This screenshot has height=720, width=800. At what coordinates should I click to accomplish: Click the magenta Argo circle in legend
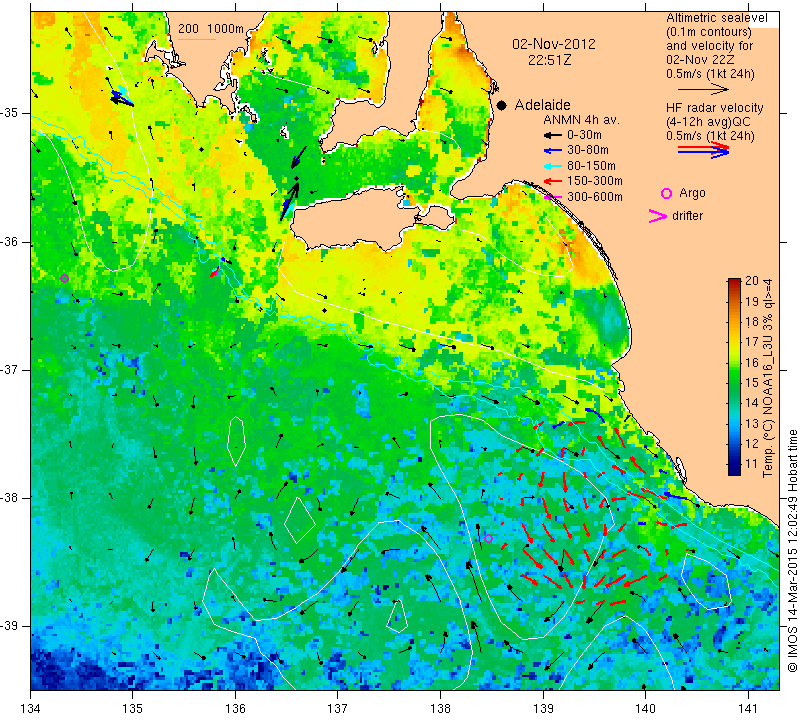coord(666,193)
